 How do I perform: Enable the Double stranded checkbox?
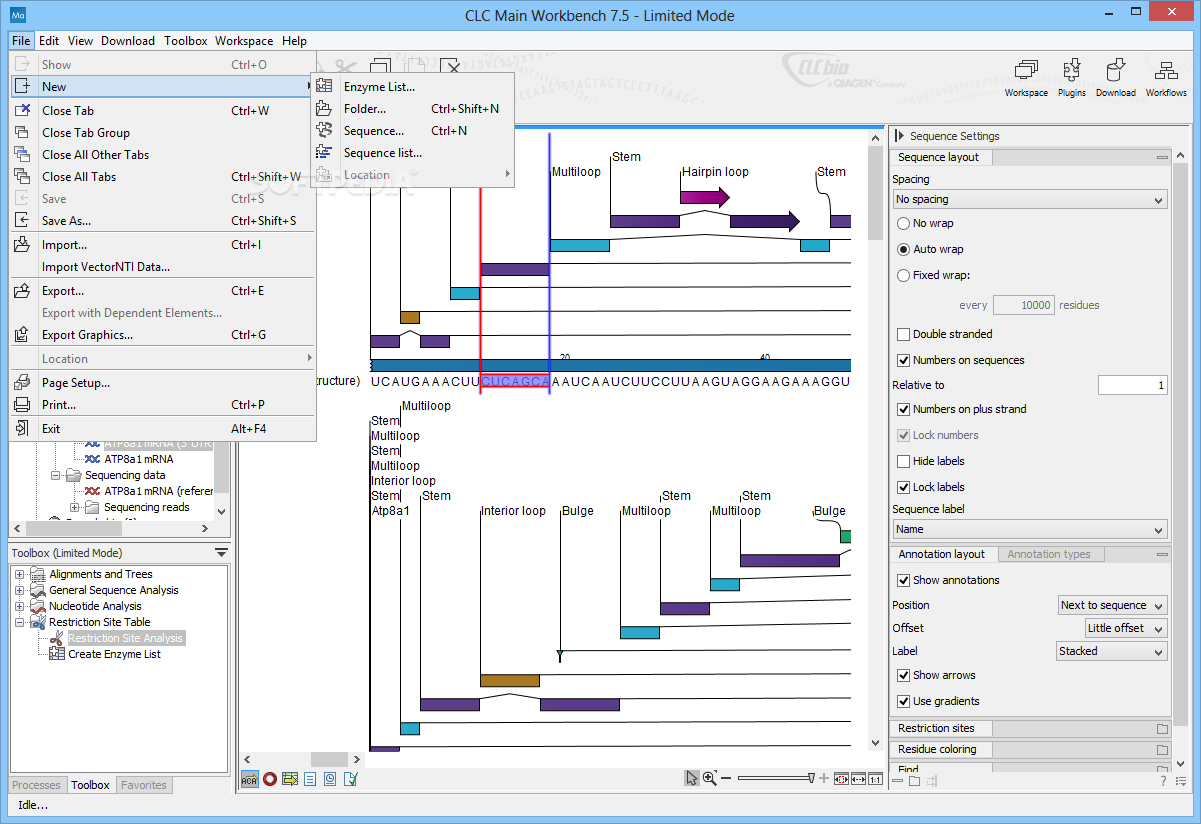pos(904,334)
